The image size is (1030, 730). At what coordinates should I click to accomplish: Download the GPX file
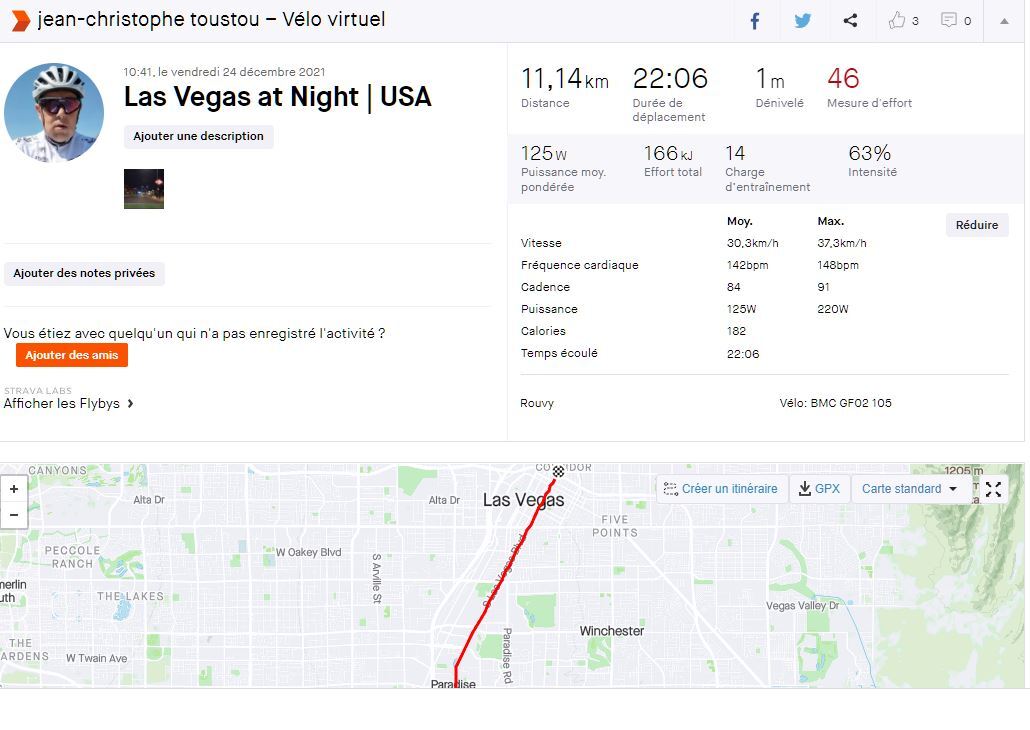click(x=819, y=489)
